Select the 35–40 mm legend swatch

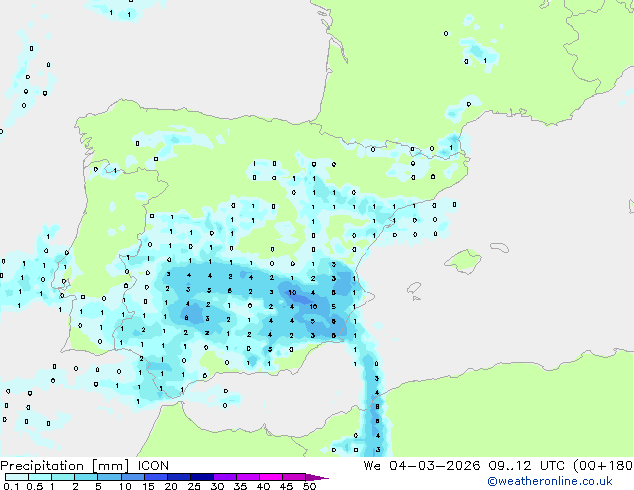tap(247, 477)
